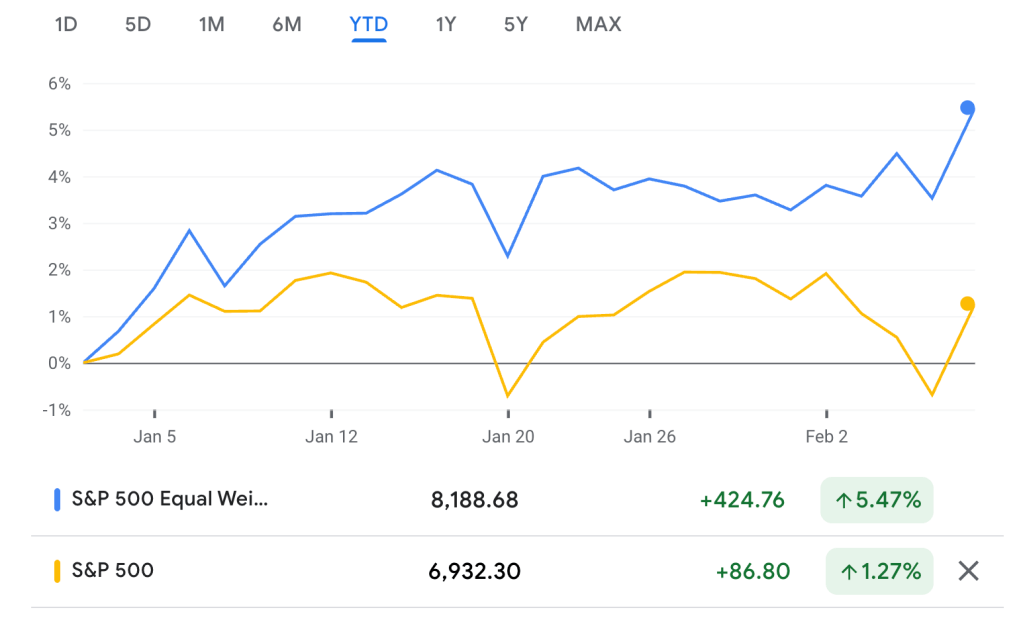This screenshot has height=618, width=1023.
Task: Click the blue line endpoint dot
Action: pos(967,108)
